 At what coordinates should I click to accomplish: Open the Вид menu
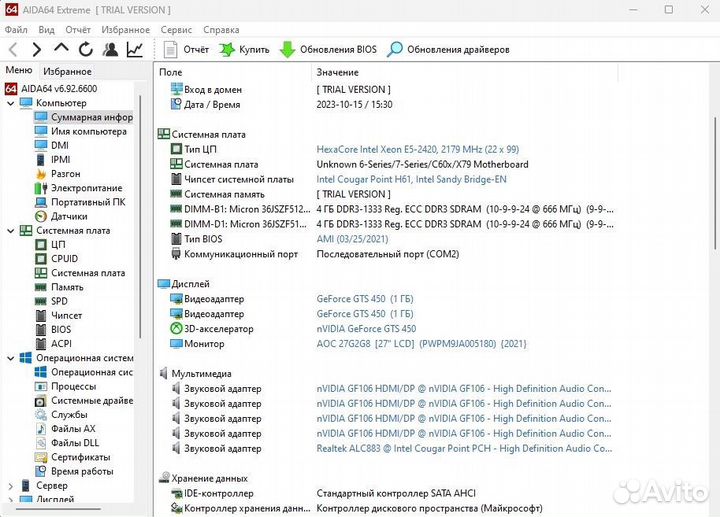point(46,29)
